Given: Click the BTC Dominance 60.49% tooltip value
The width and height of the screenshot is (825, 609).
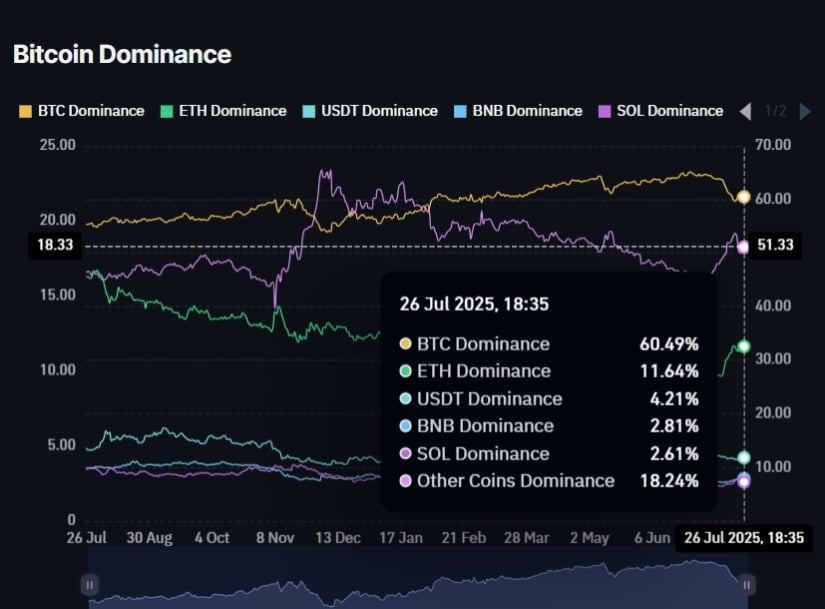Looking at the screenshot, I should click(x=669, y=344).
